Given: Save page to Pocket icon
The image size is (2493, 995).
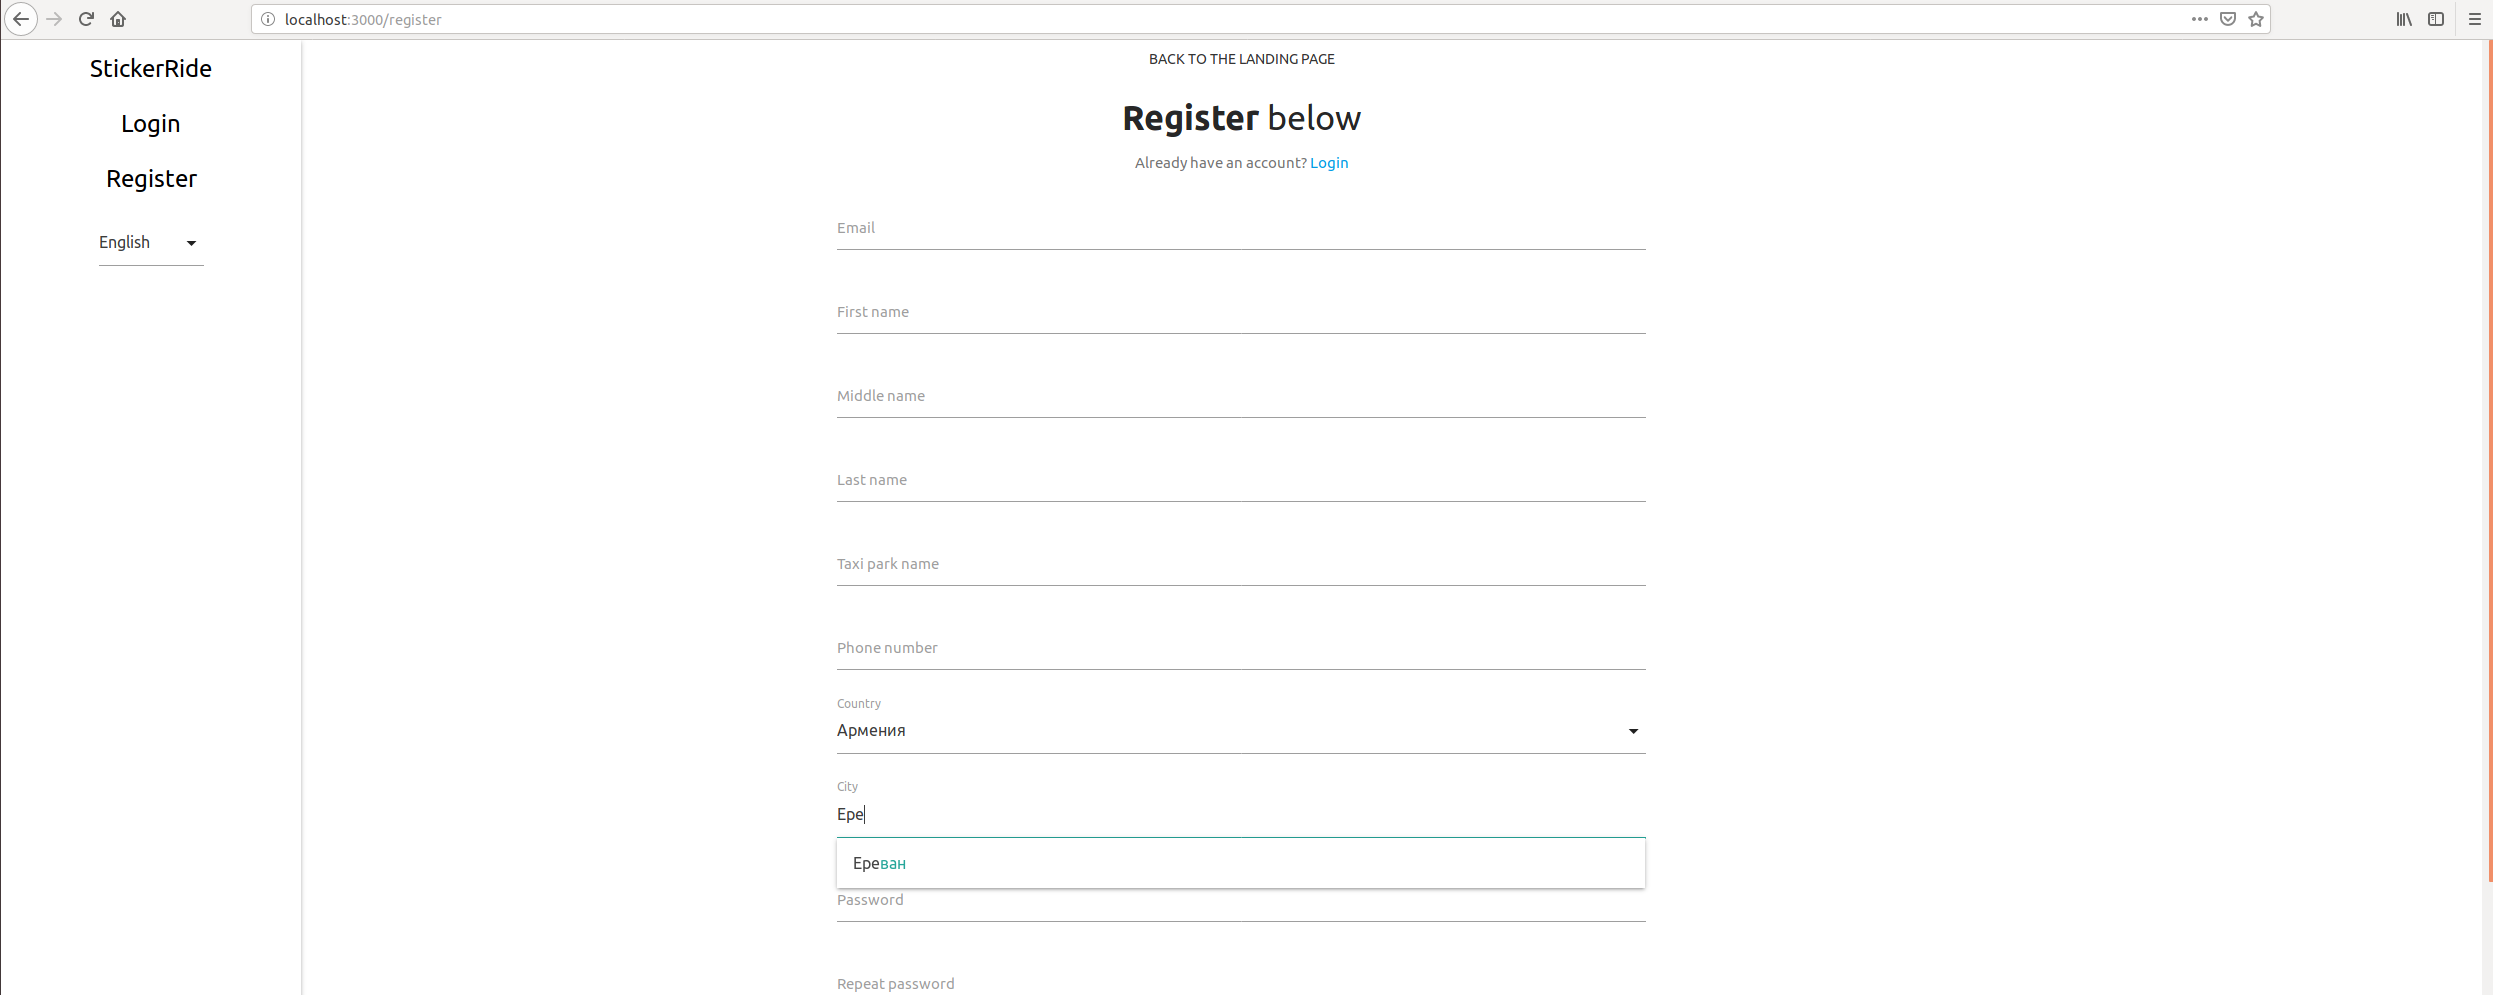Looking at the screenshot, I should tap(2228, 19).
